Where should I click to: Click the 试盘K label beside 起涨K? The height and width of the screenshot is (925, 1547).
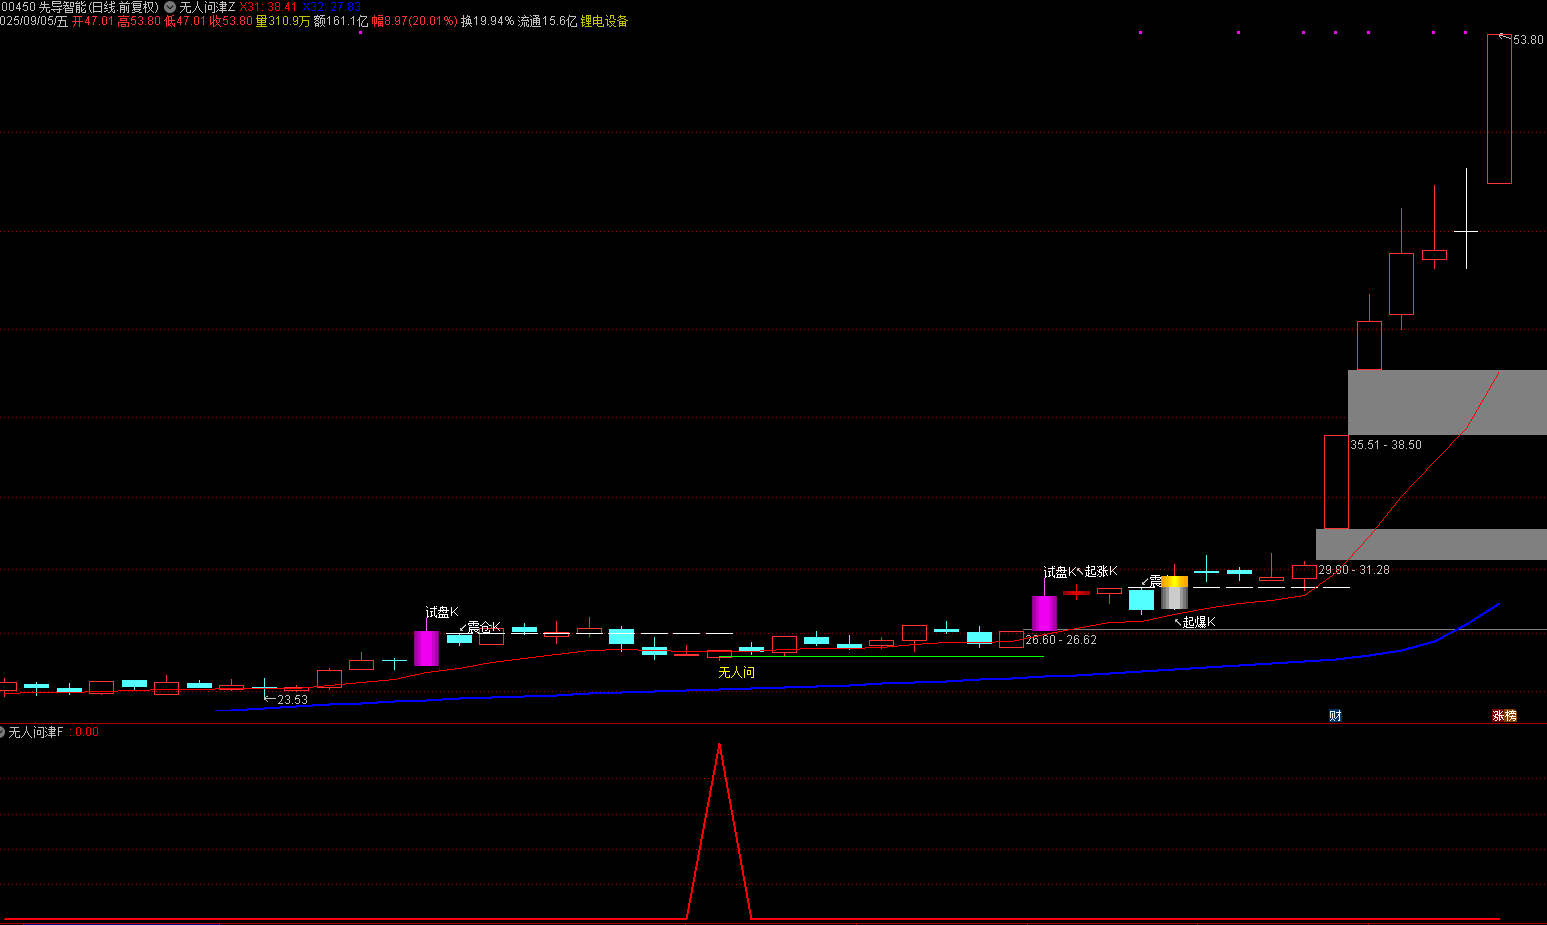point(1060,572)
